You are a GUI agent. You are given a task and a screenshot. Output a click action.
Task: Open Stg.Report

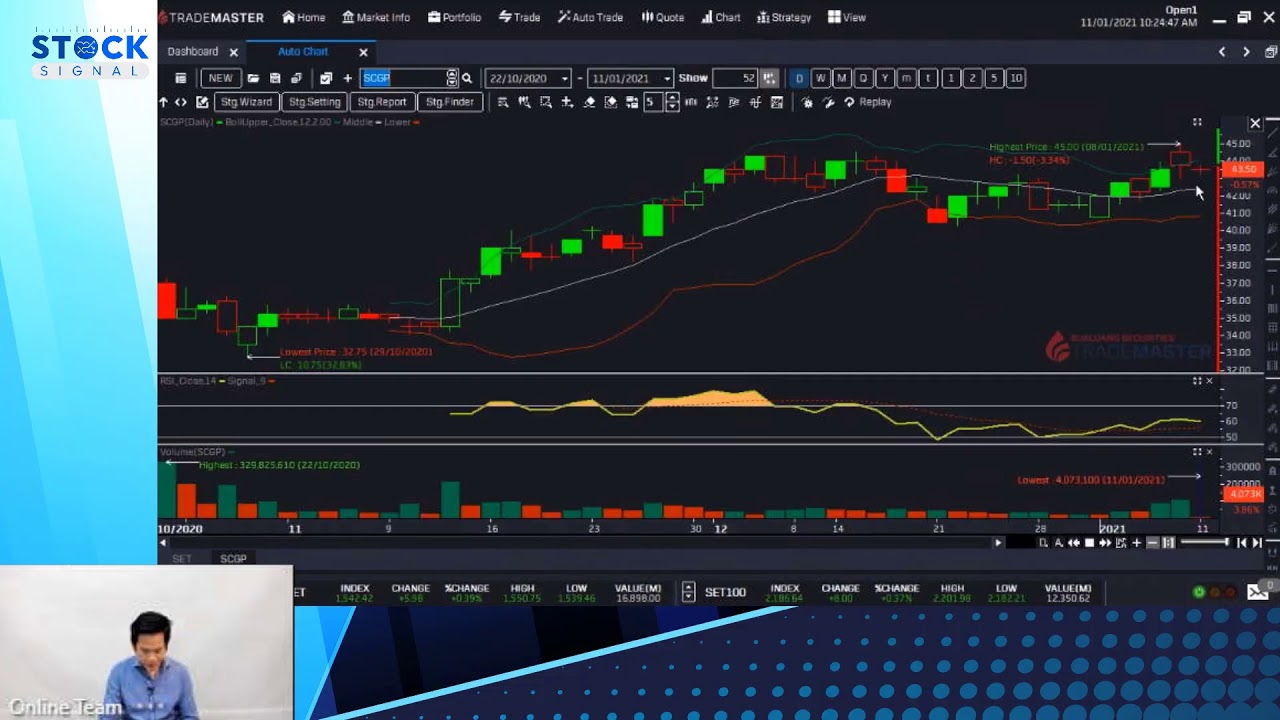click(382, 102)
